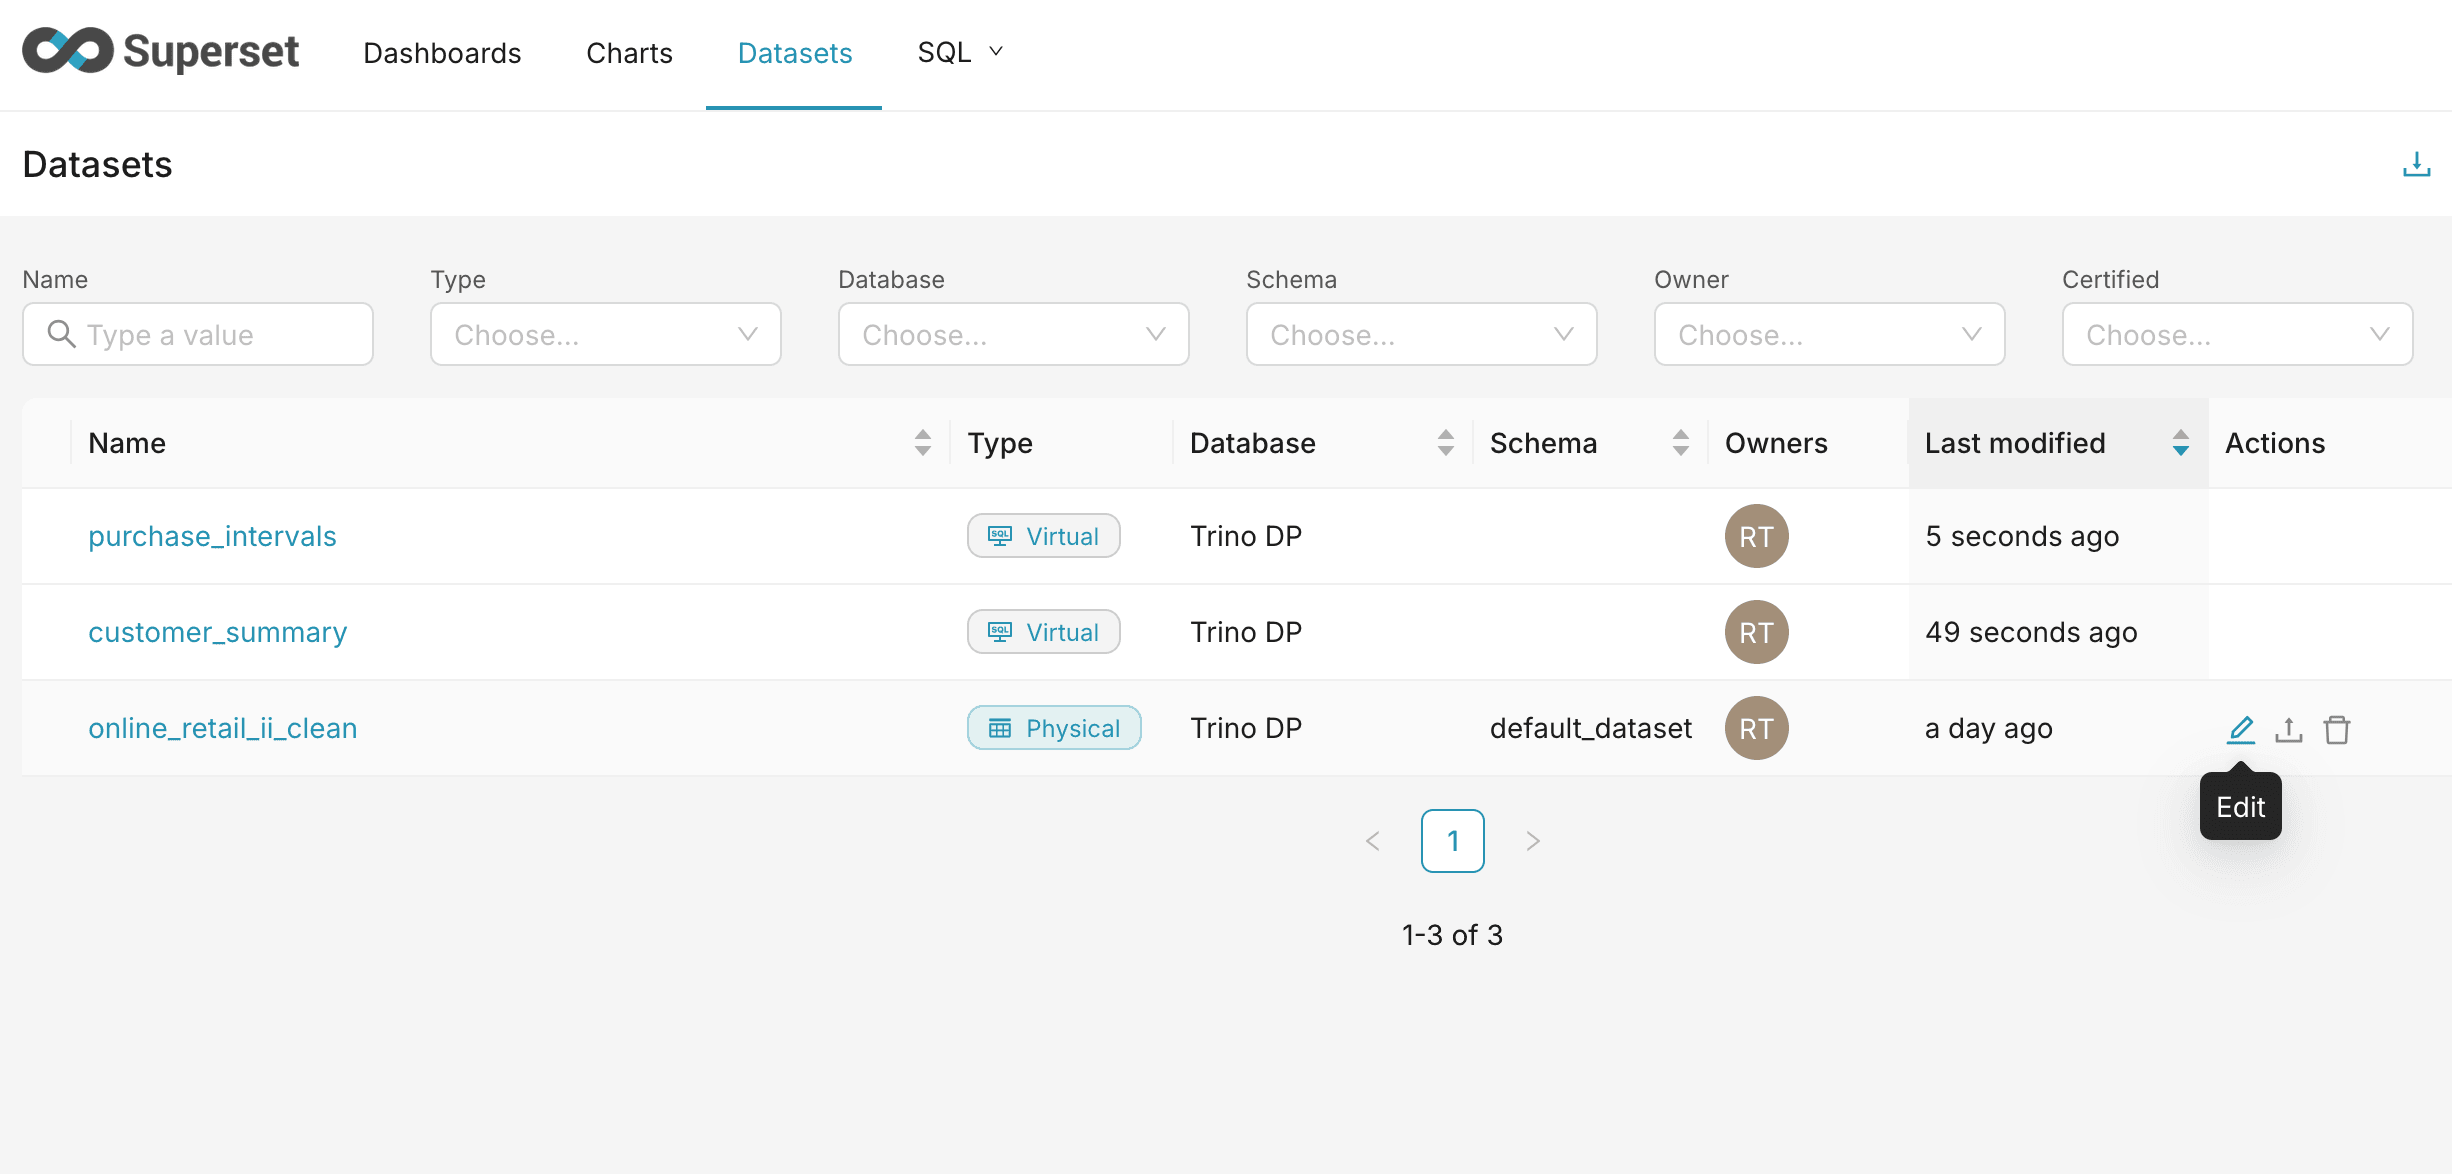Open the Schema filter dropdown

tap(1421, 334)
